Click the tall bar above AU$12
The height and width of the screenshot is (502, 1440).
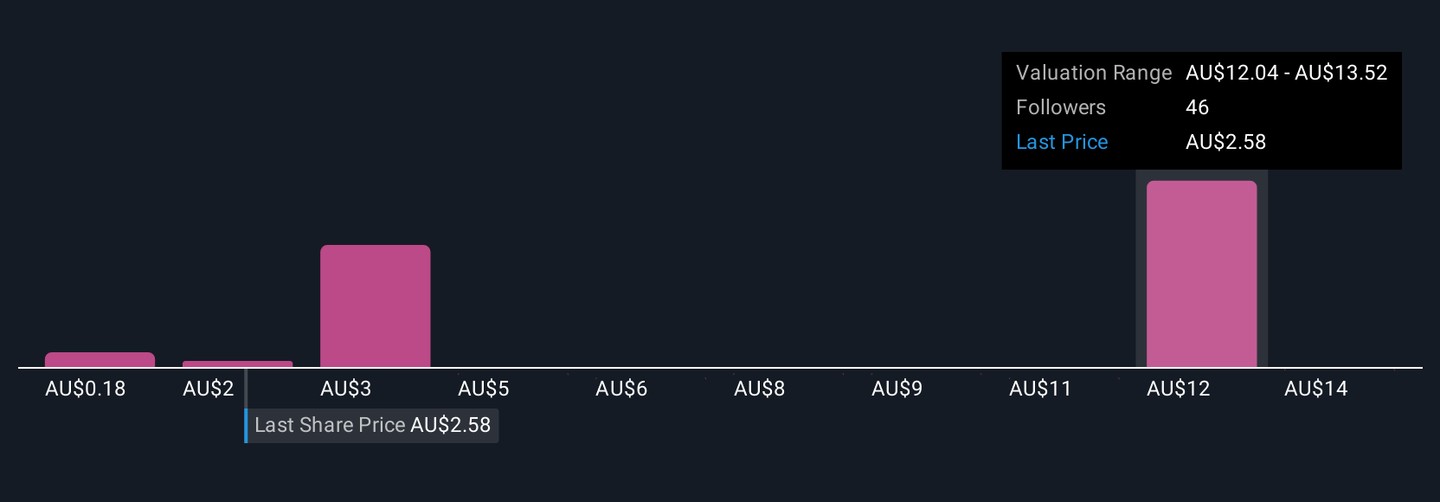click(1201, 274)
